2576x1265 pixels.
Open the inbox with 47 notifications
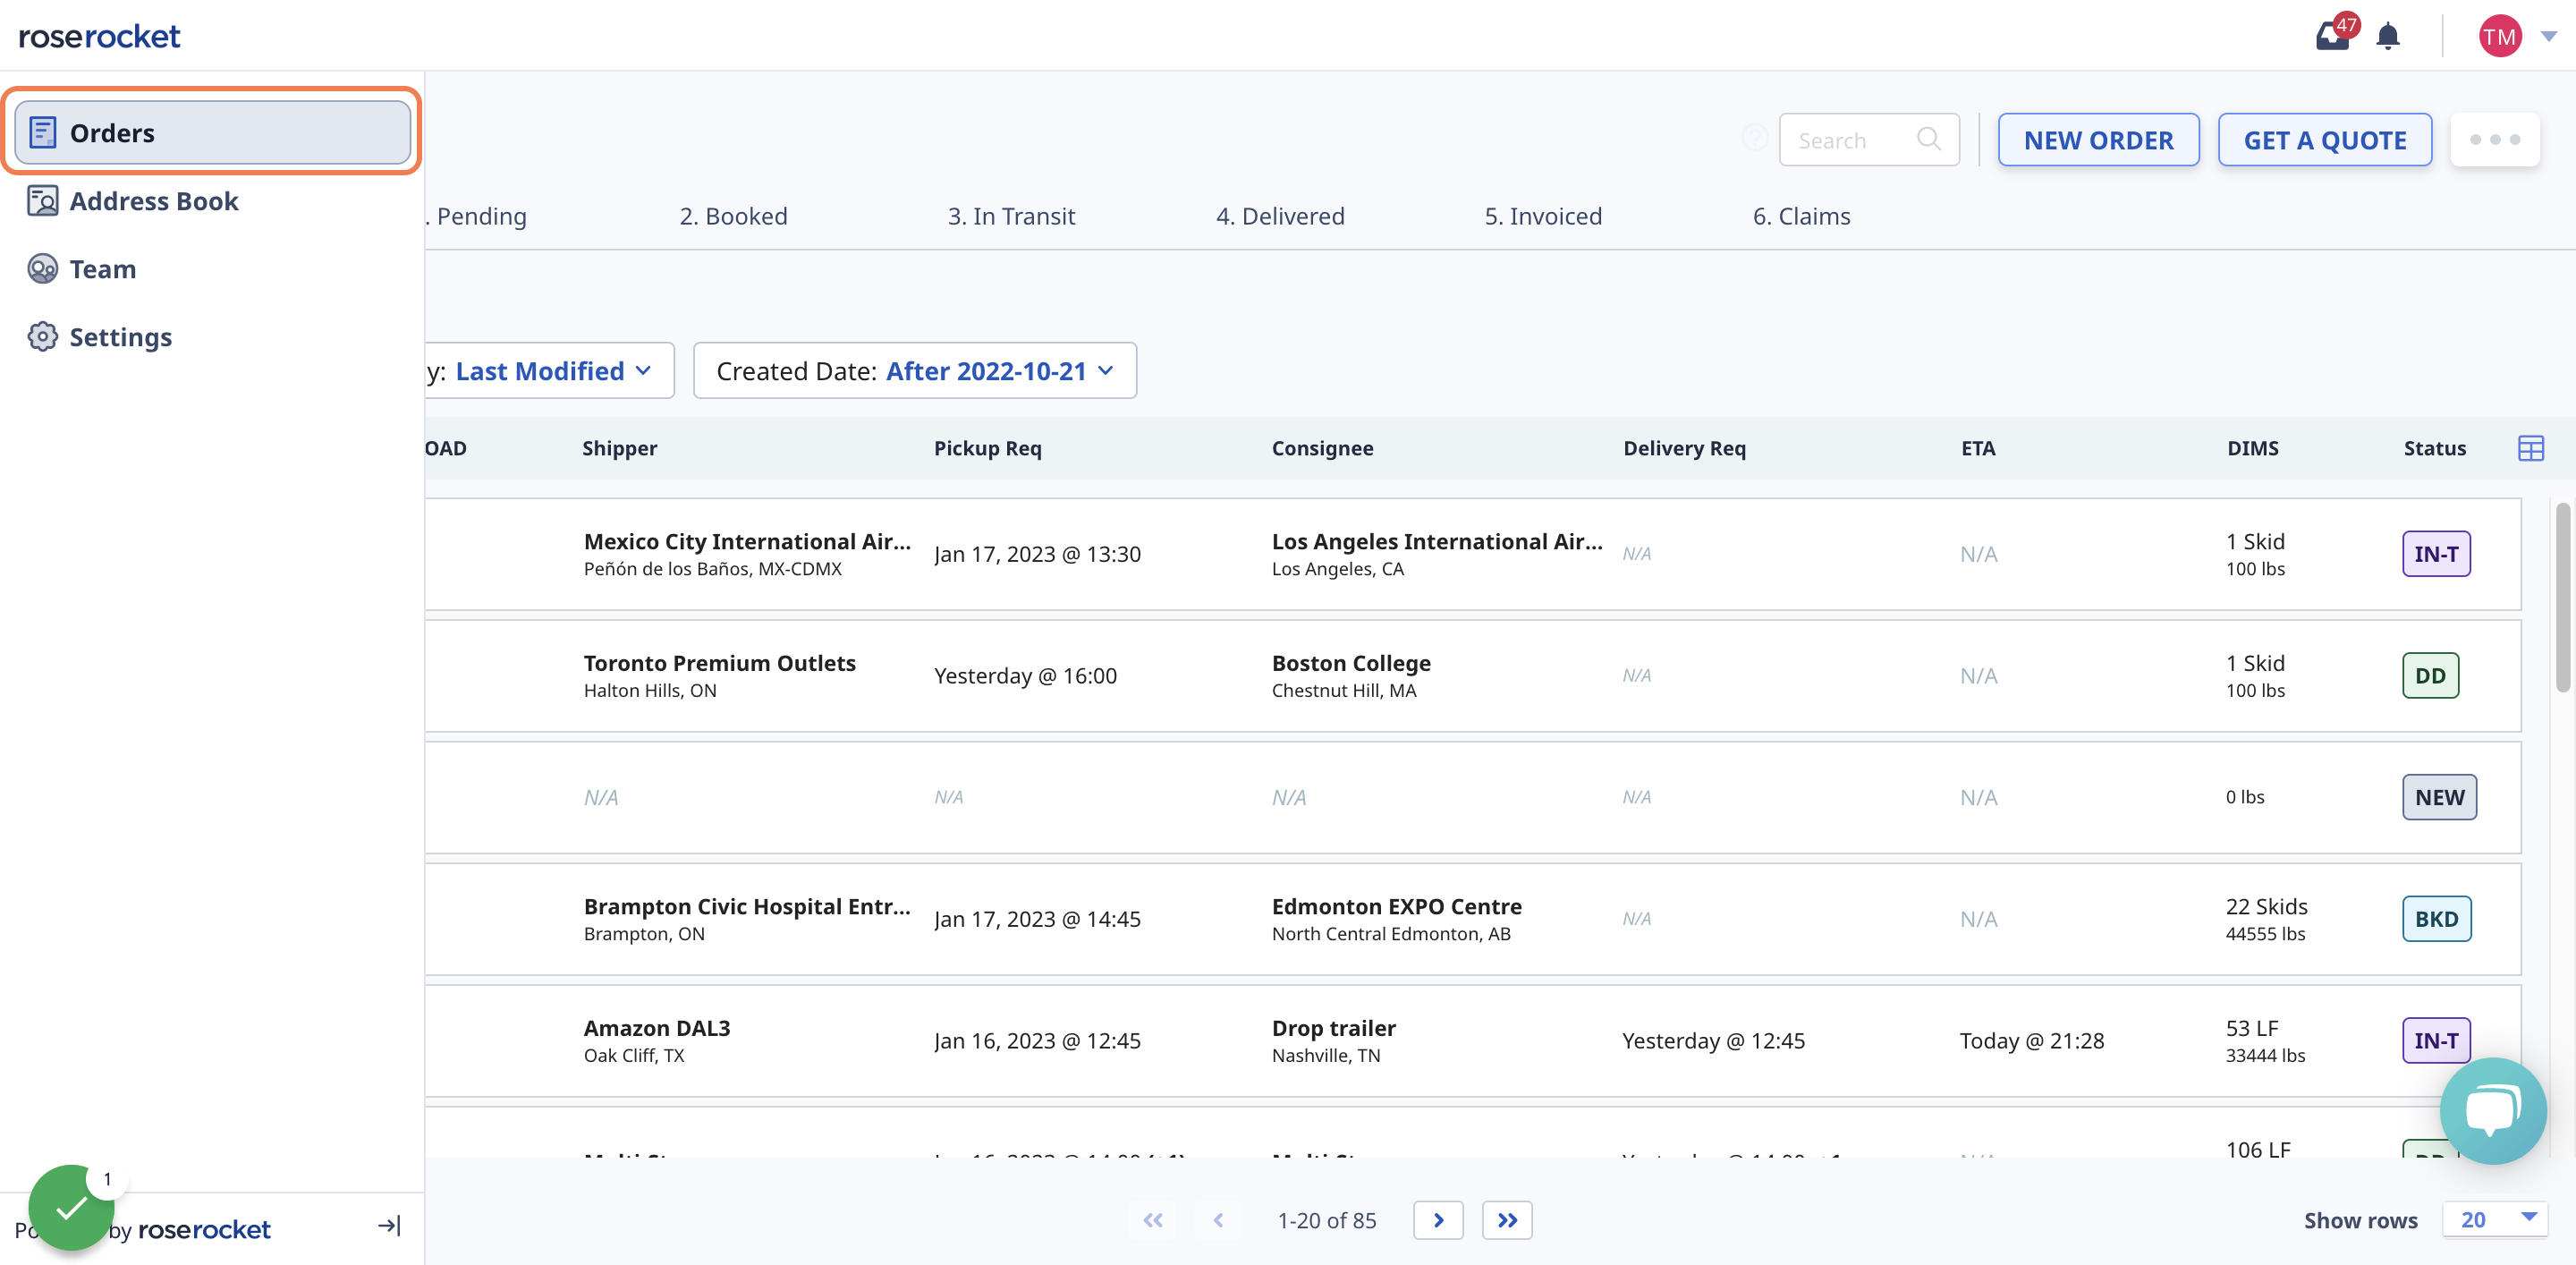coord(2334,36)
